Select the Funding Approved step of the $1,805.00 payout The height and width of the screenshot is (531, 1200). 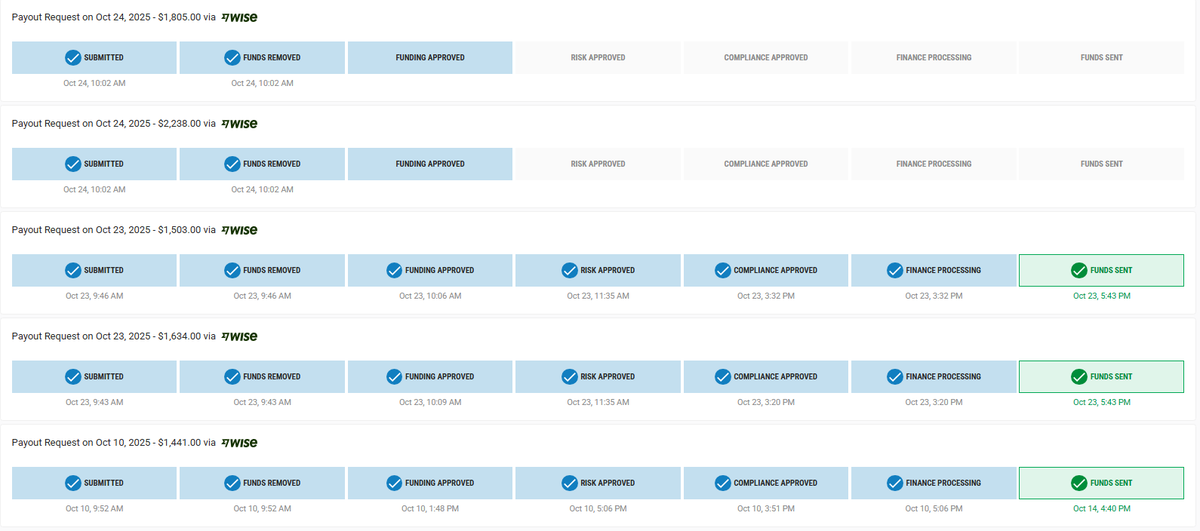tap(430, 58)
